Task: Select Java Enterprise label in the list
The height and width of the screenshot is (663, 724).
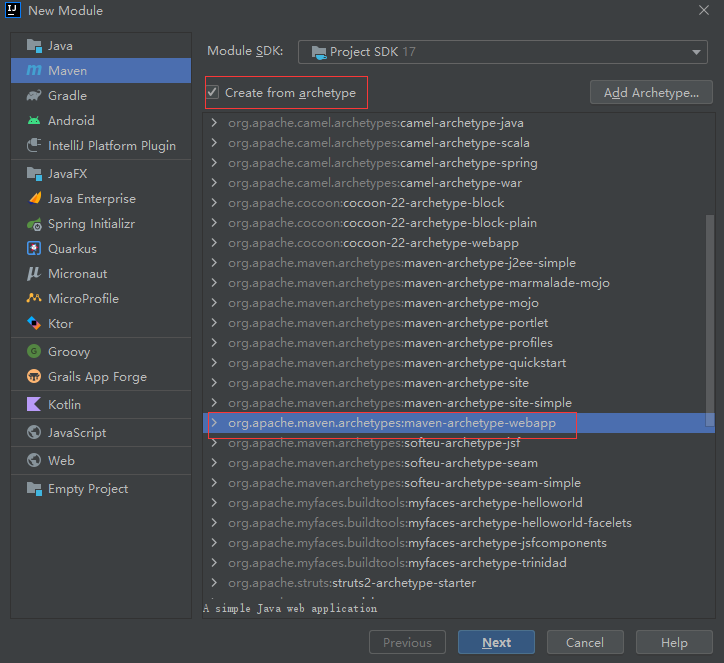Action: (92, 199)
